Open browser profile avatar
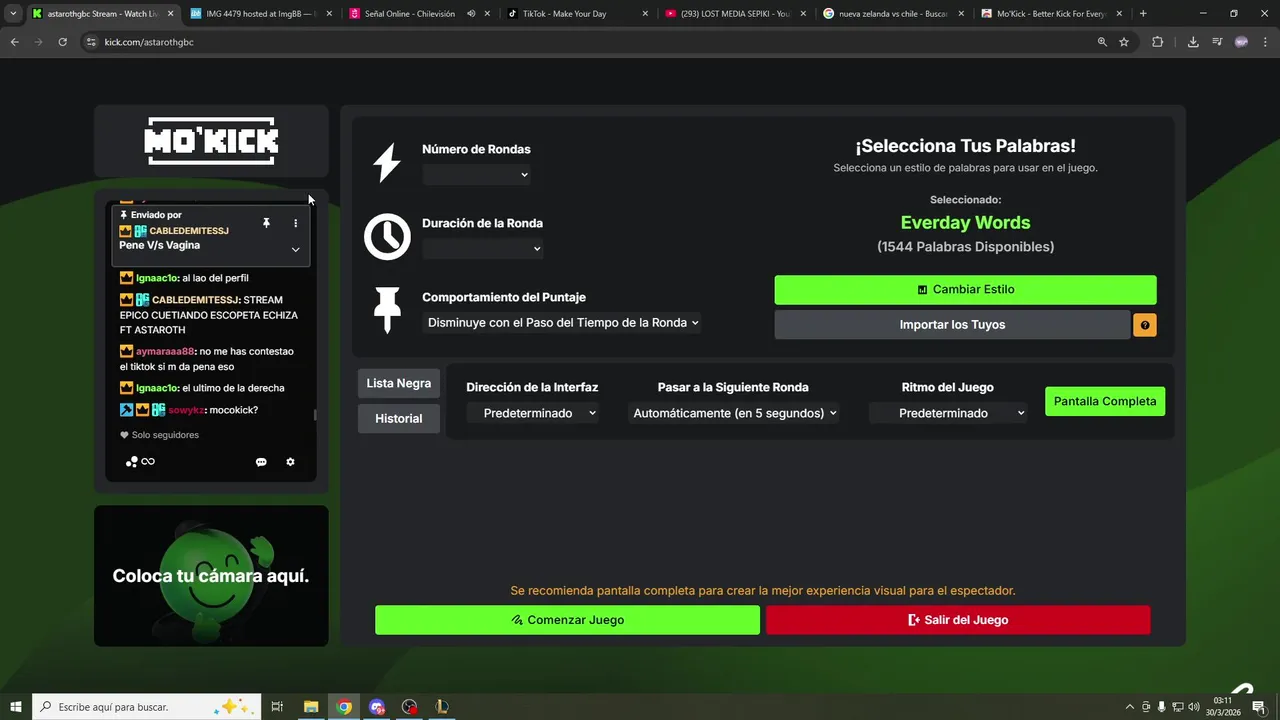The width and height of the screenshot is (1280, 720). (1241, 42)
